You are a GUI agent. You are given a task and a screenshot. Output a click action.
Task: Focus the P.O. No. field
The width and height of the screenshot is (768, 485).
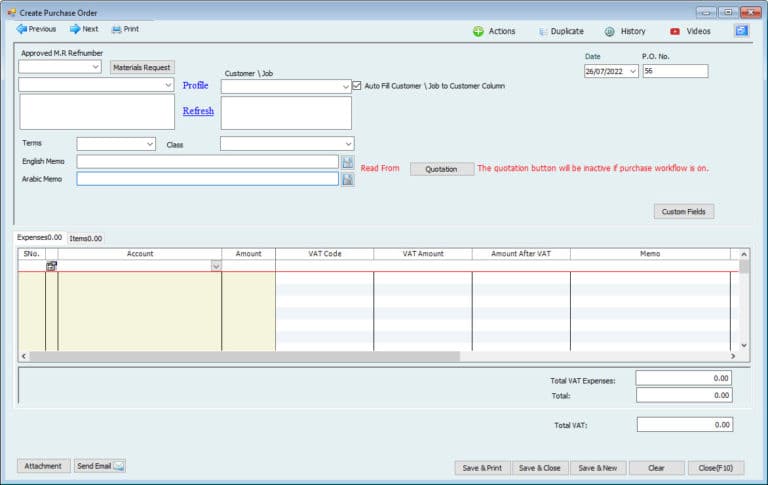click(675, 71)
